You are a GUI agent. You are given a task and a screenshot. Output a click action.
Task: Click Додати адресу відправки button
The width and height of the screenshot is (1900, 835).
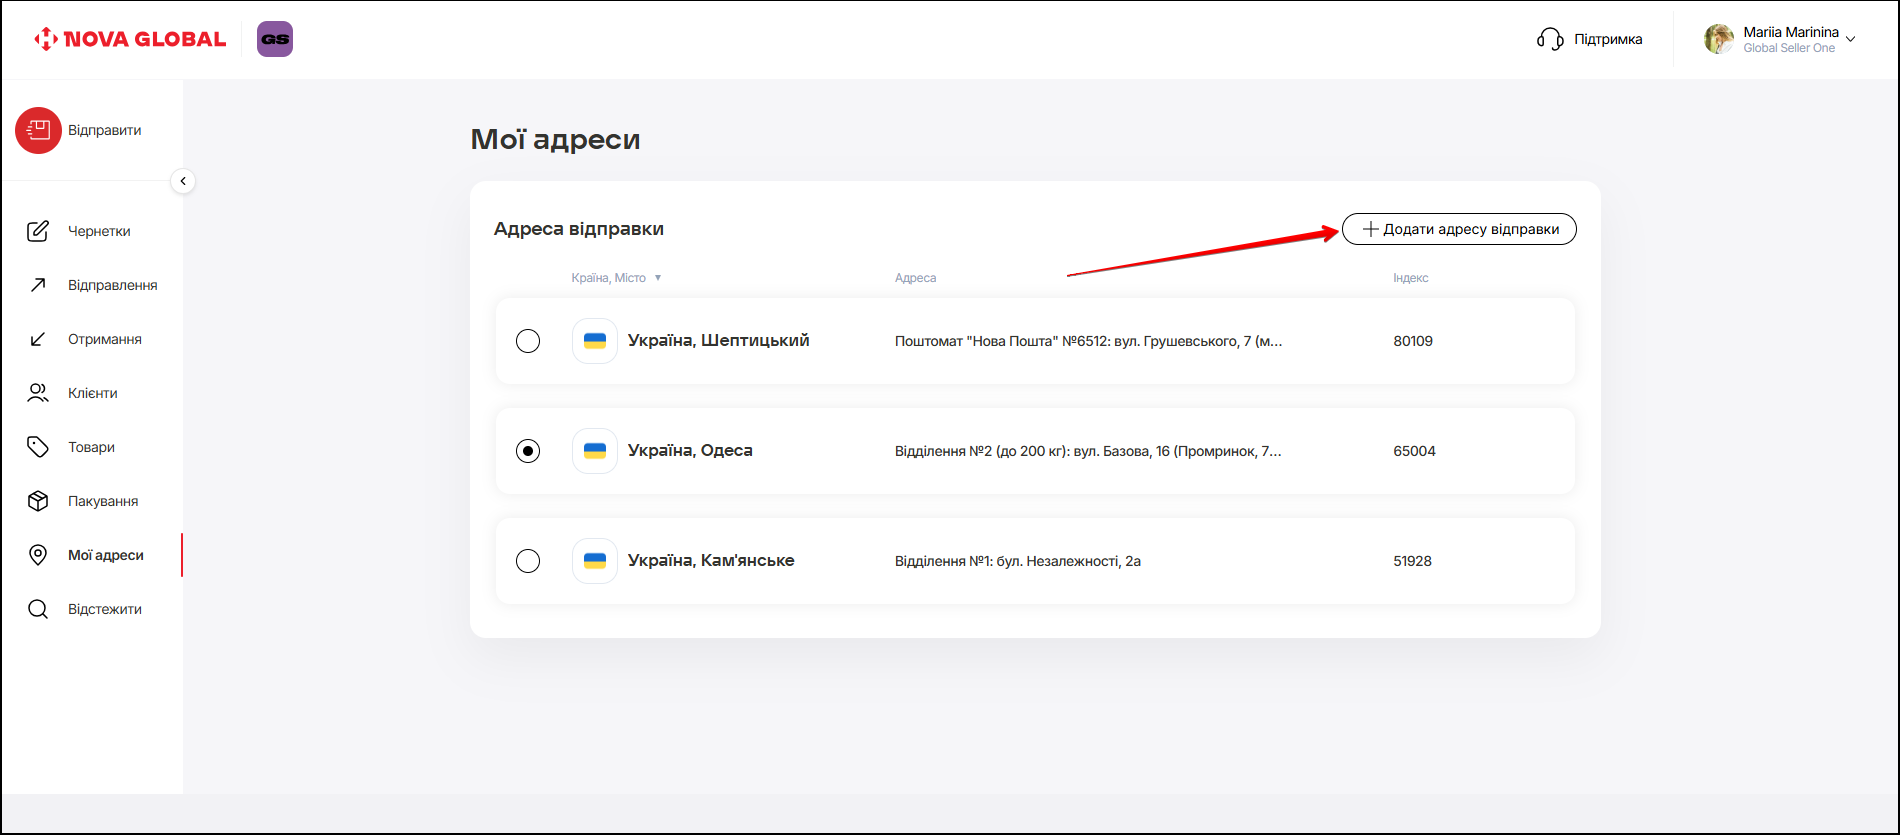pos(1459,229)
